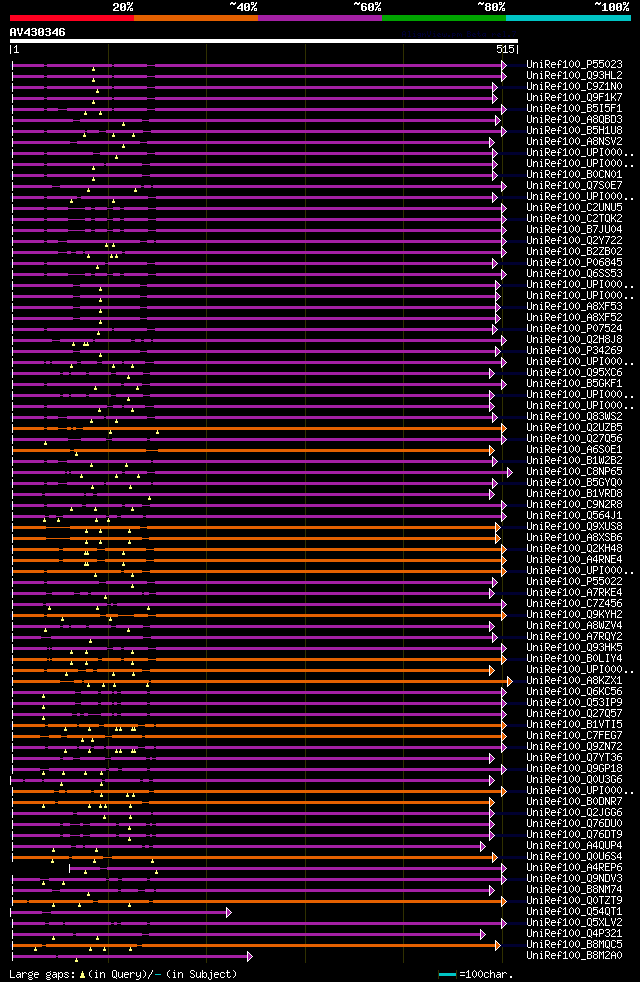Click the white query sequence bar

point(264,41)
